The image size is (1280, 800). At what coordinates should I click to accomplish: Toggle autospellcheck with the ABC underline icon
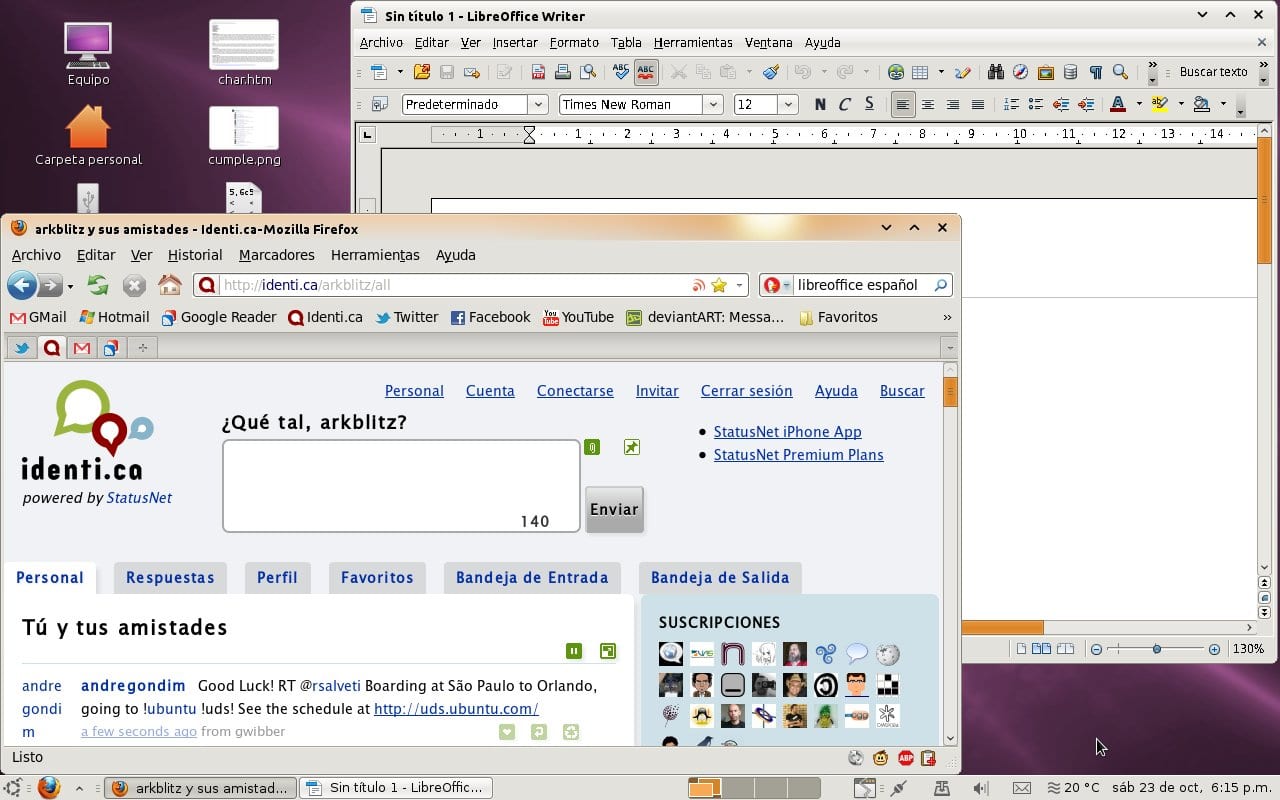point(646,72)
